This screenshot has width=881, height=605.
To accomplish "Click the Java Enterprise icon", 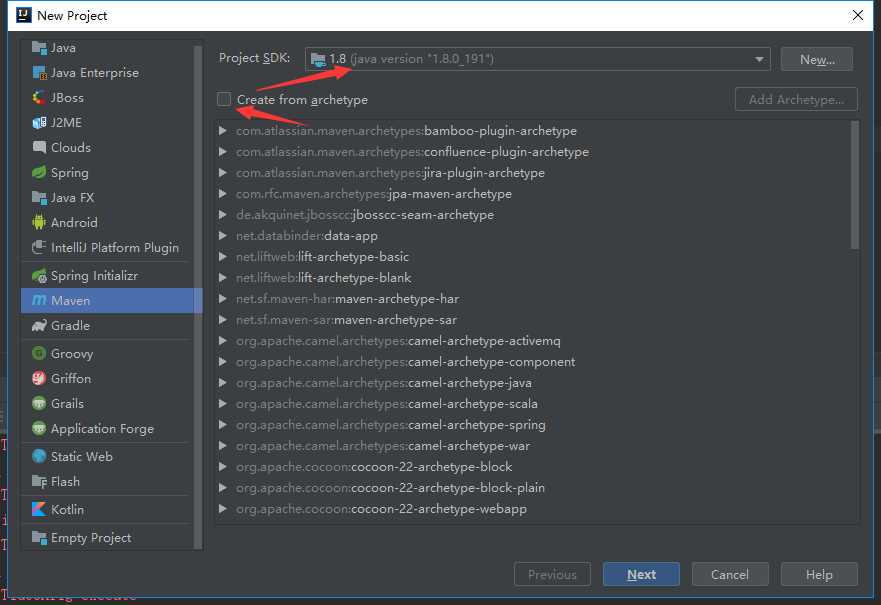I will 39,72.
